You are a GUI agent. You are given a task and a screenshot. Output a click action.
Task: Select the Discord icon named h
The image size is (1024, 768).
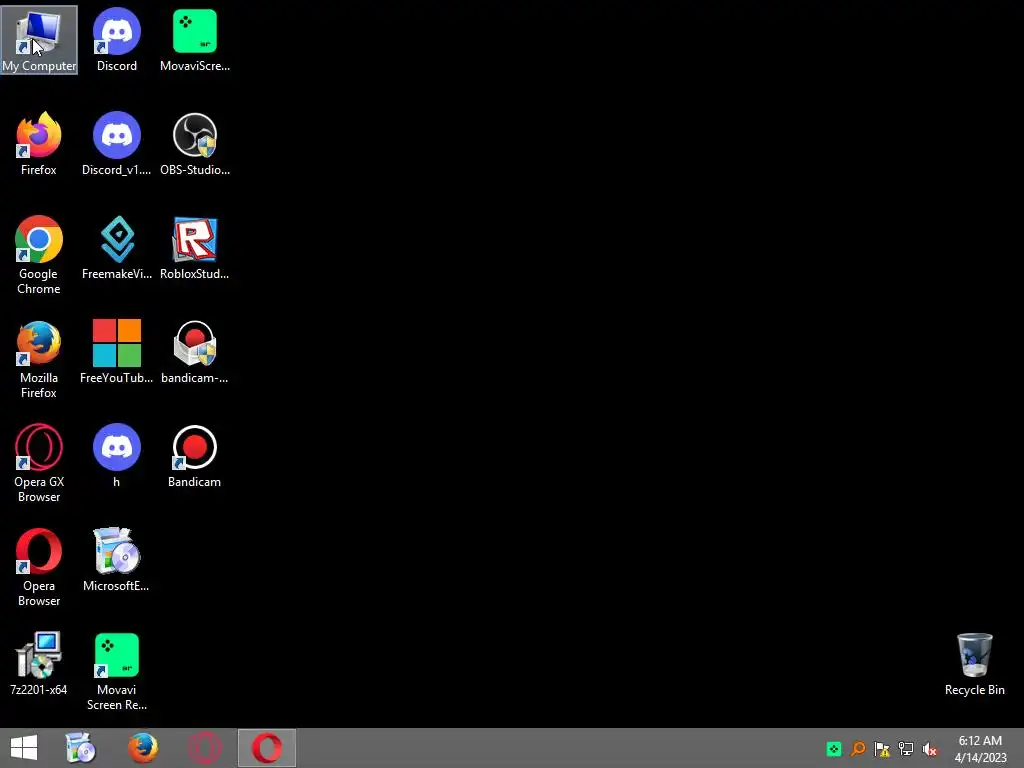(x=117, y=456)
